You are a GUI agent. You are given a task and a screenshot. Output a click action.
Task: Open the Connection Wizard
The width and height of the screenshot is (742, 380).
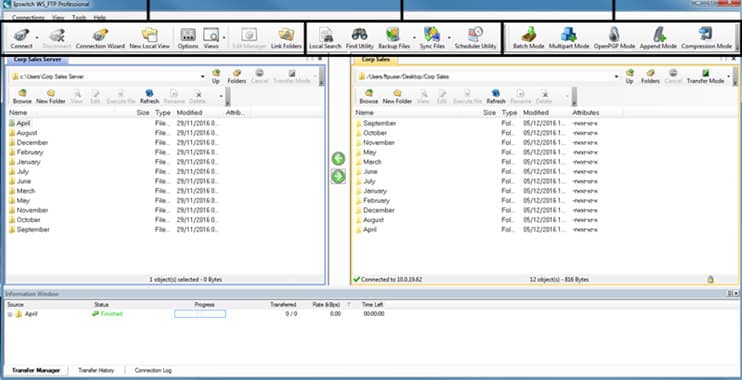click(x=100, y=38)
